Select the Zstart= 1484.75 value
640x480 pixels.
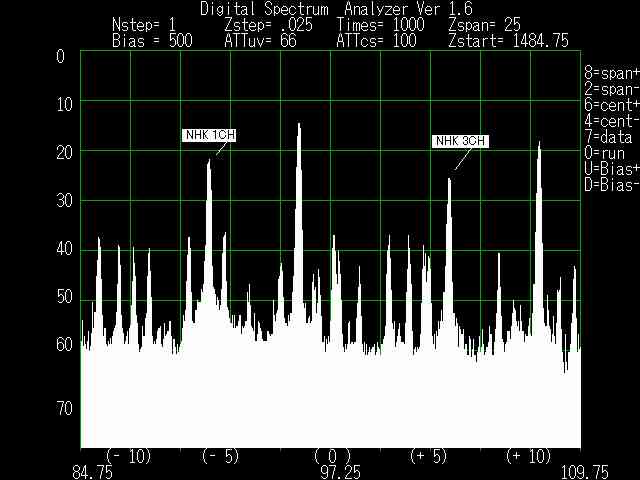[508, 41]
